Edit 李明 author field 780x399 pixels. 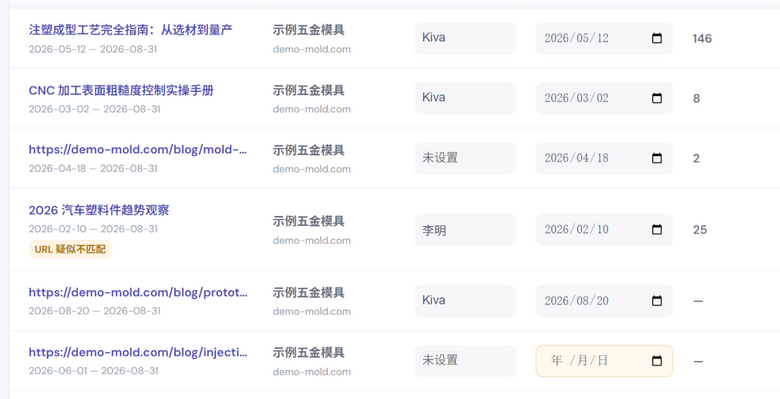click(465, 229)
